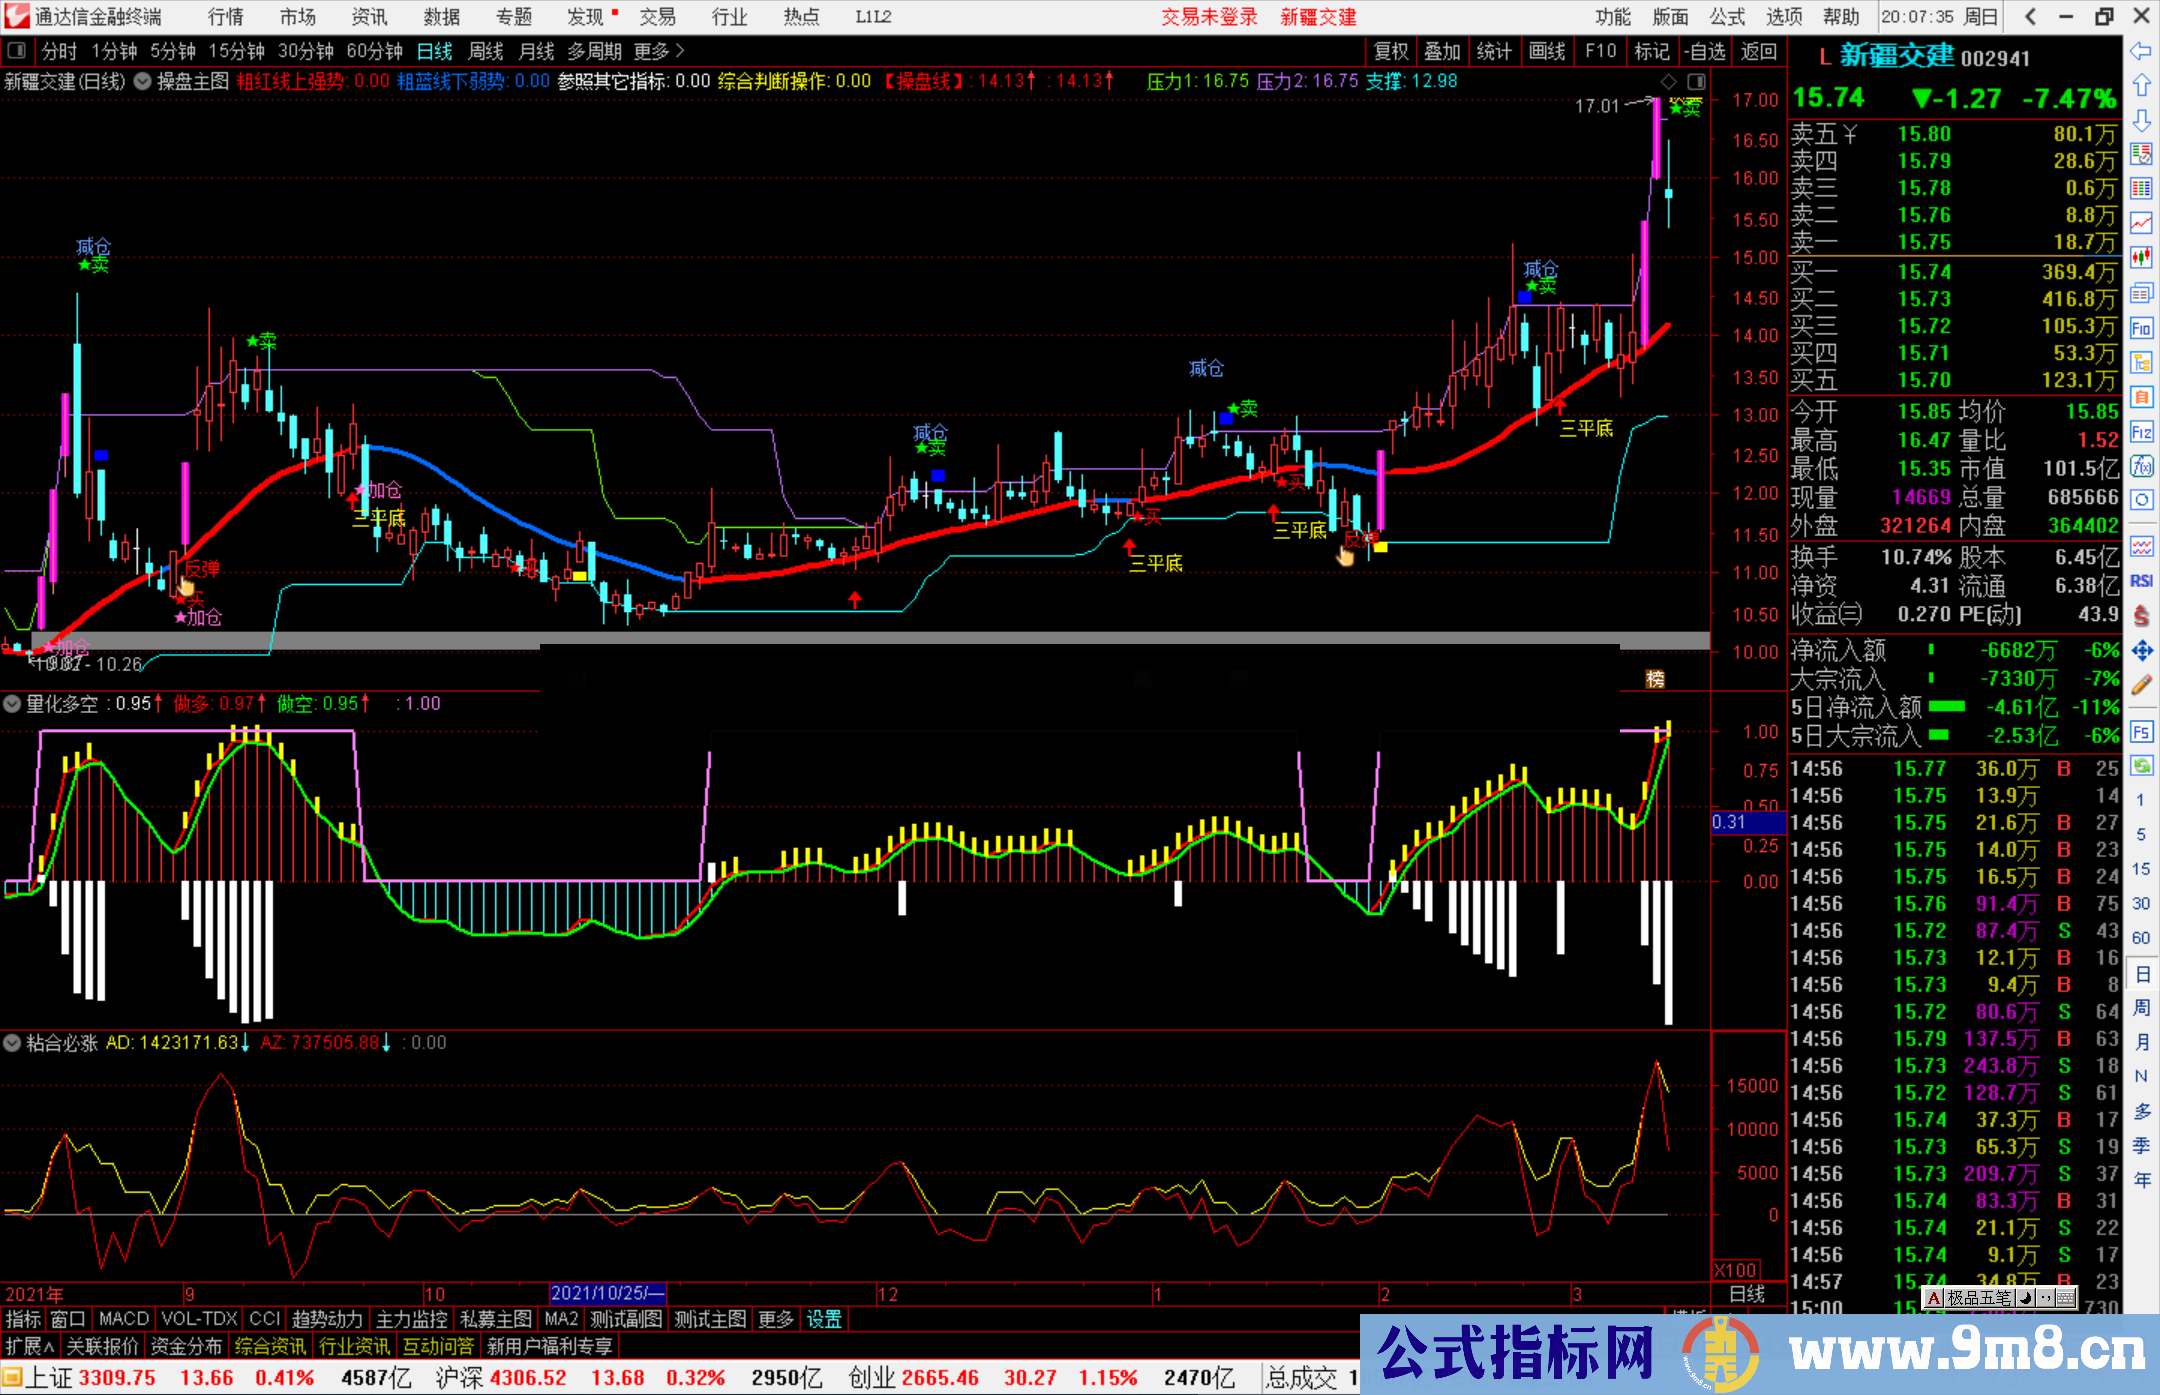
Task: Click the f(x) formula icon in sidebar
Action: pos(2141,466)
